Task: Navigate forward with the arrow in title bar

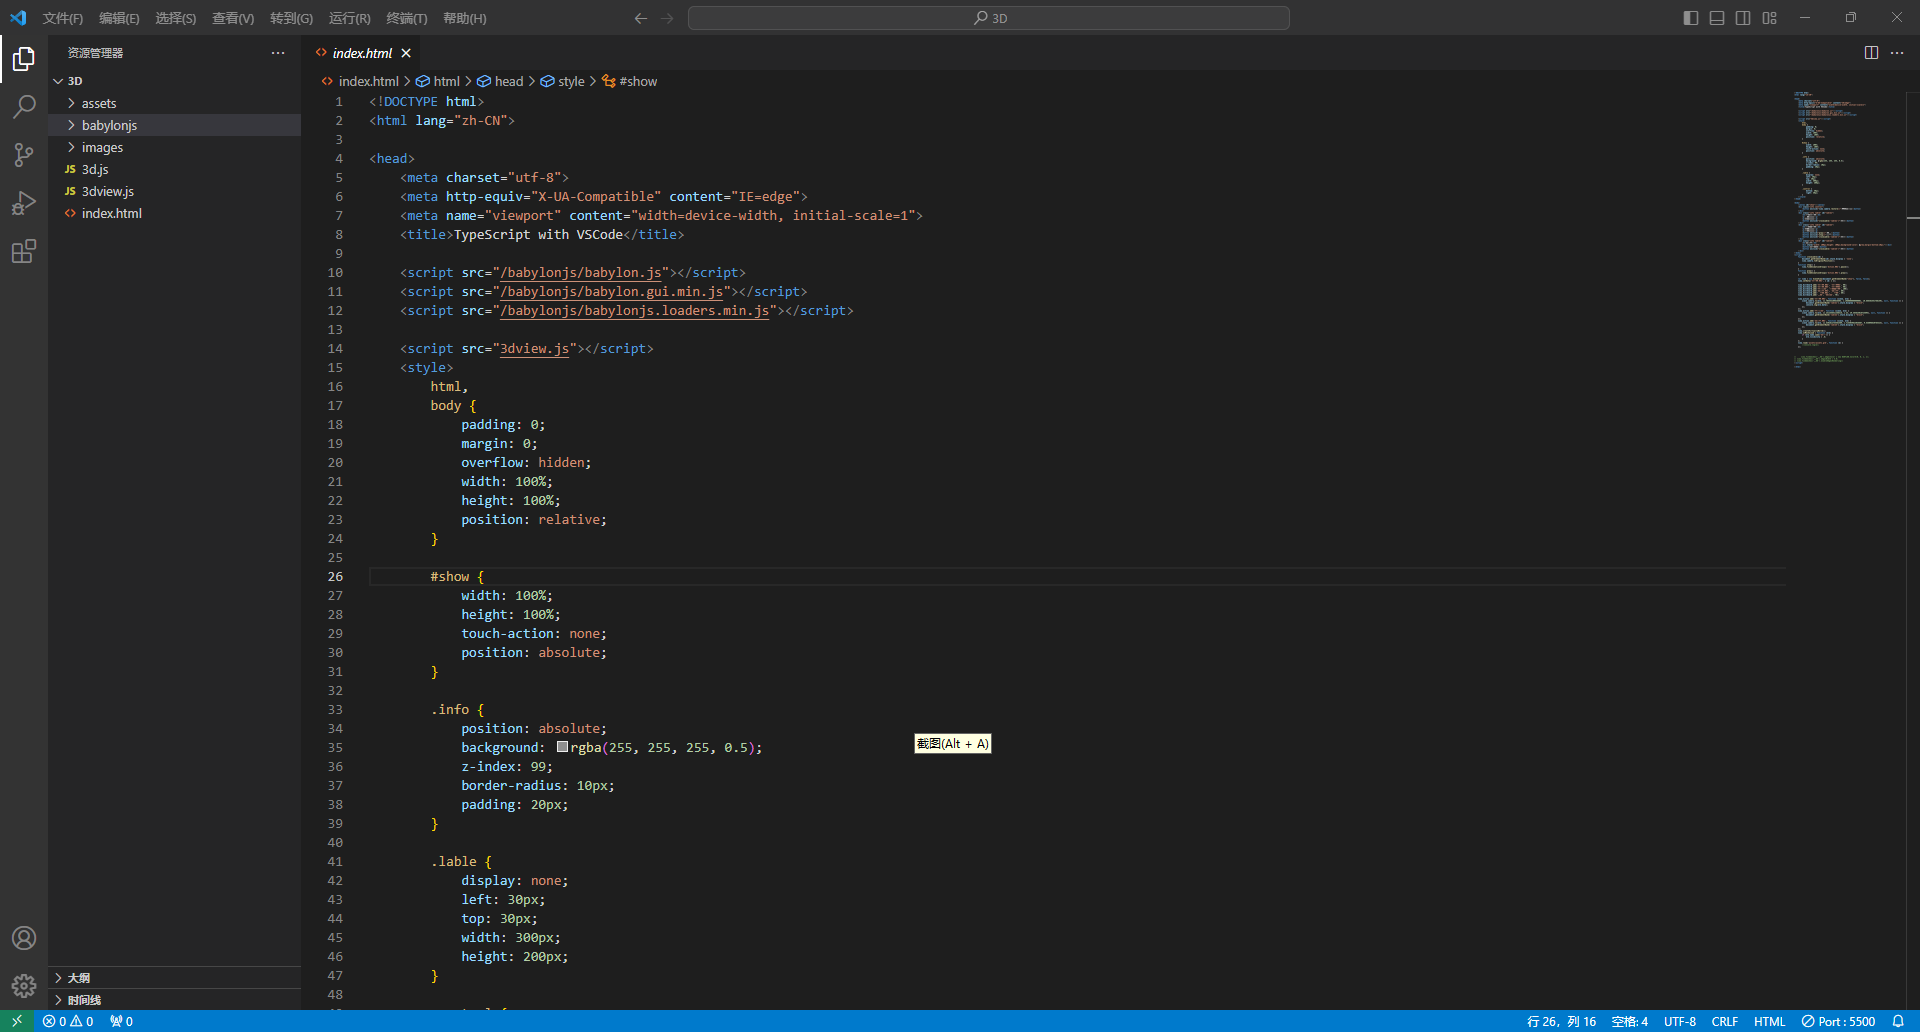Action: coord(667,18)
